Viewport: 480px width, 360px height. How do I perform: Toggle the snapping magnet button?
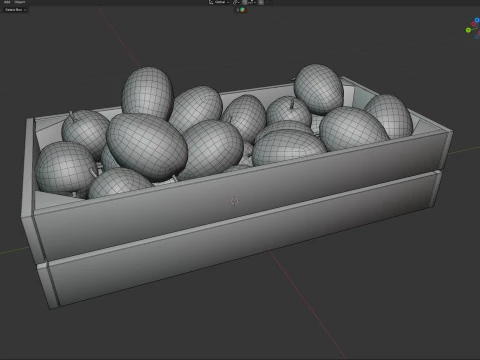click(x=244, y=2)
